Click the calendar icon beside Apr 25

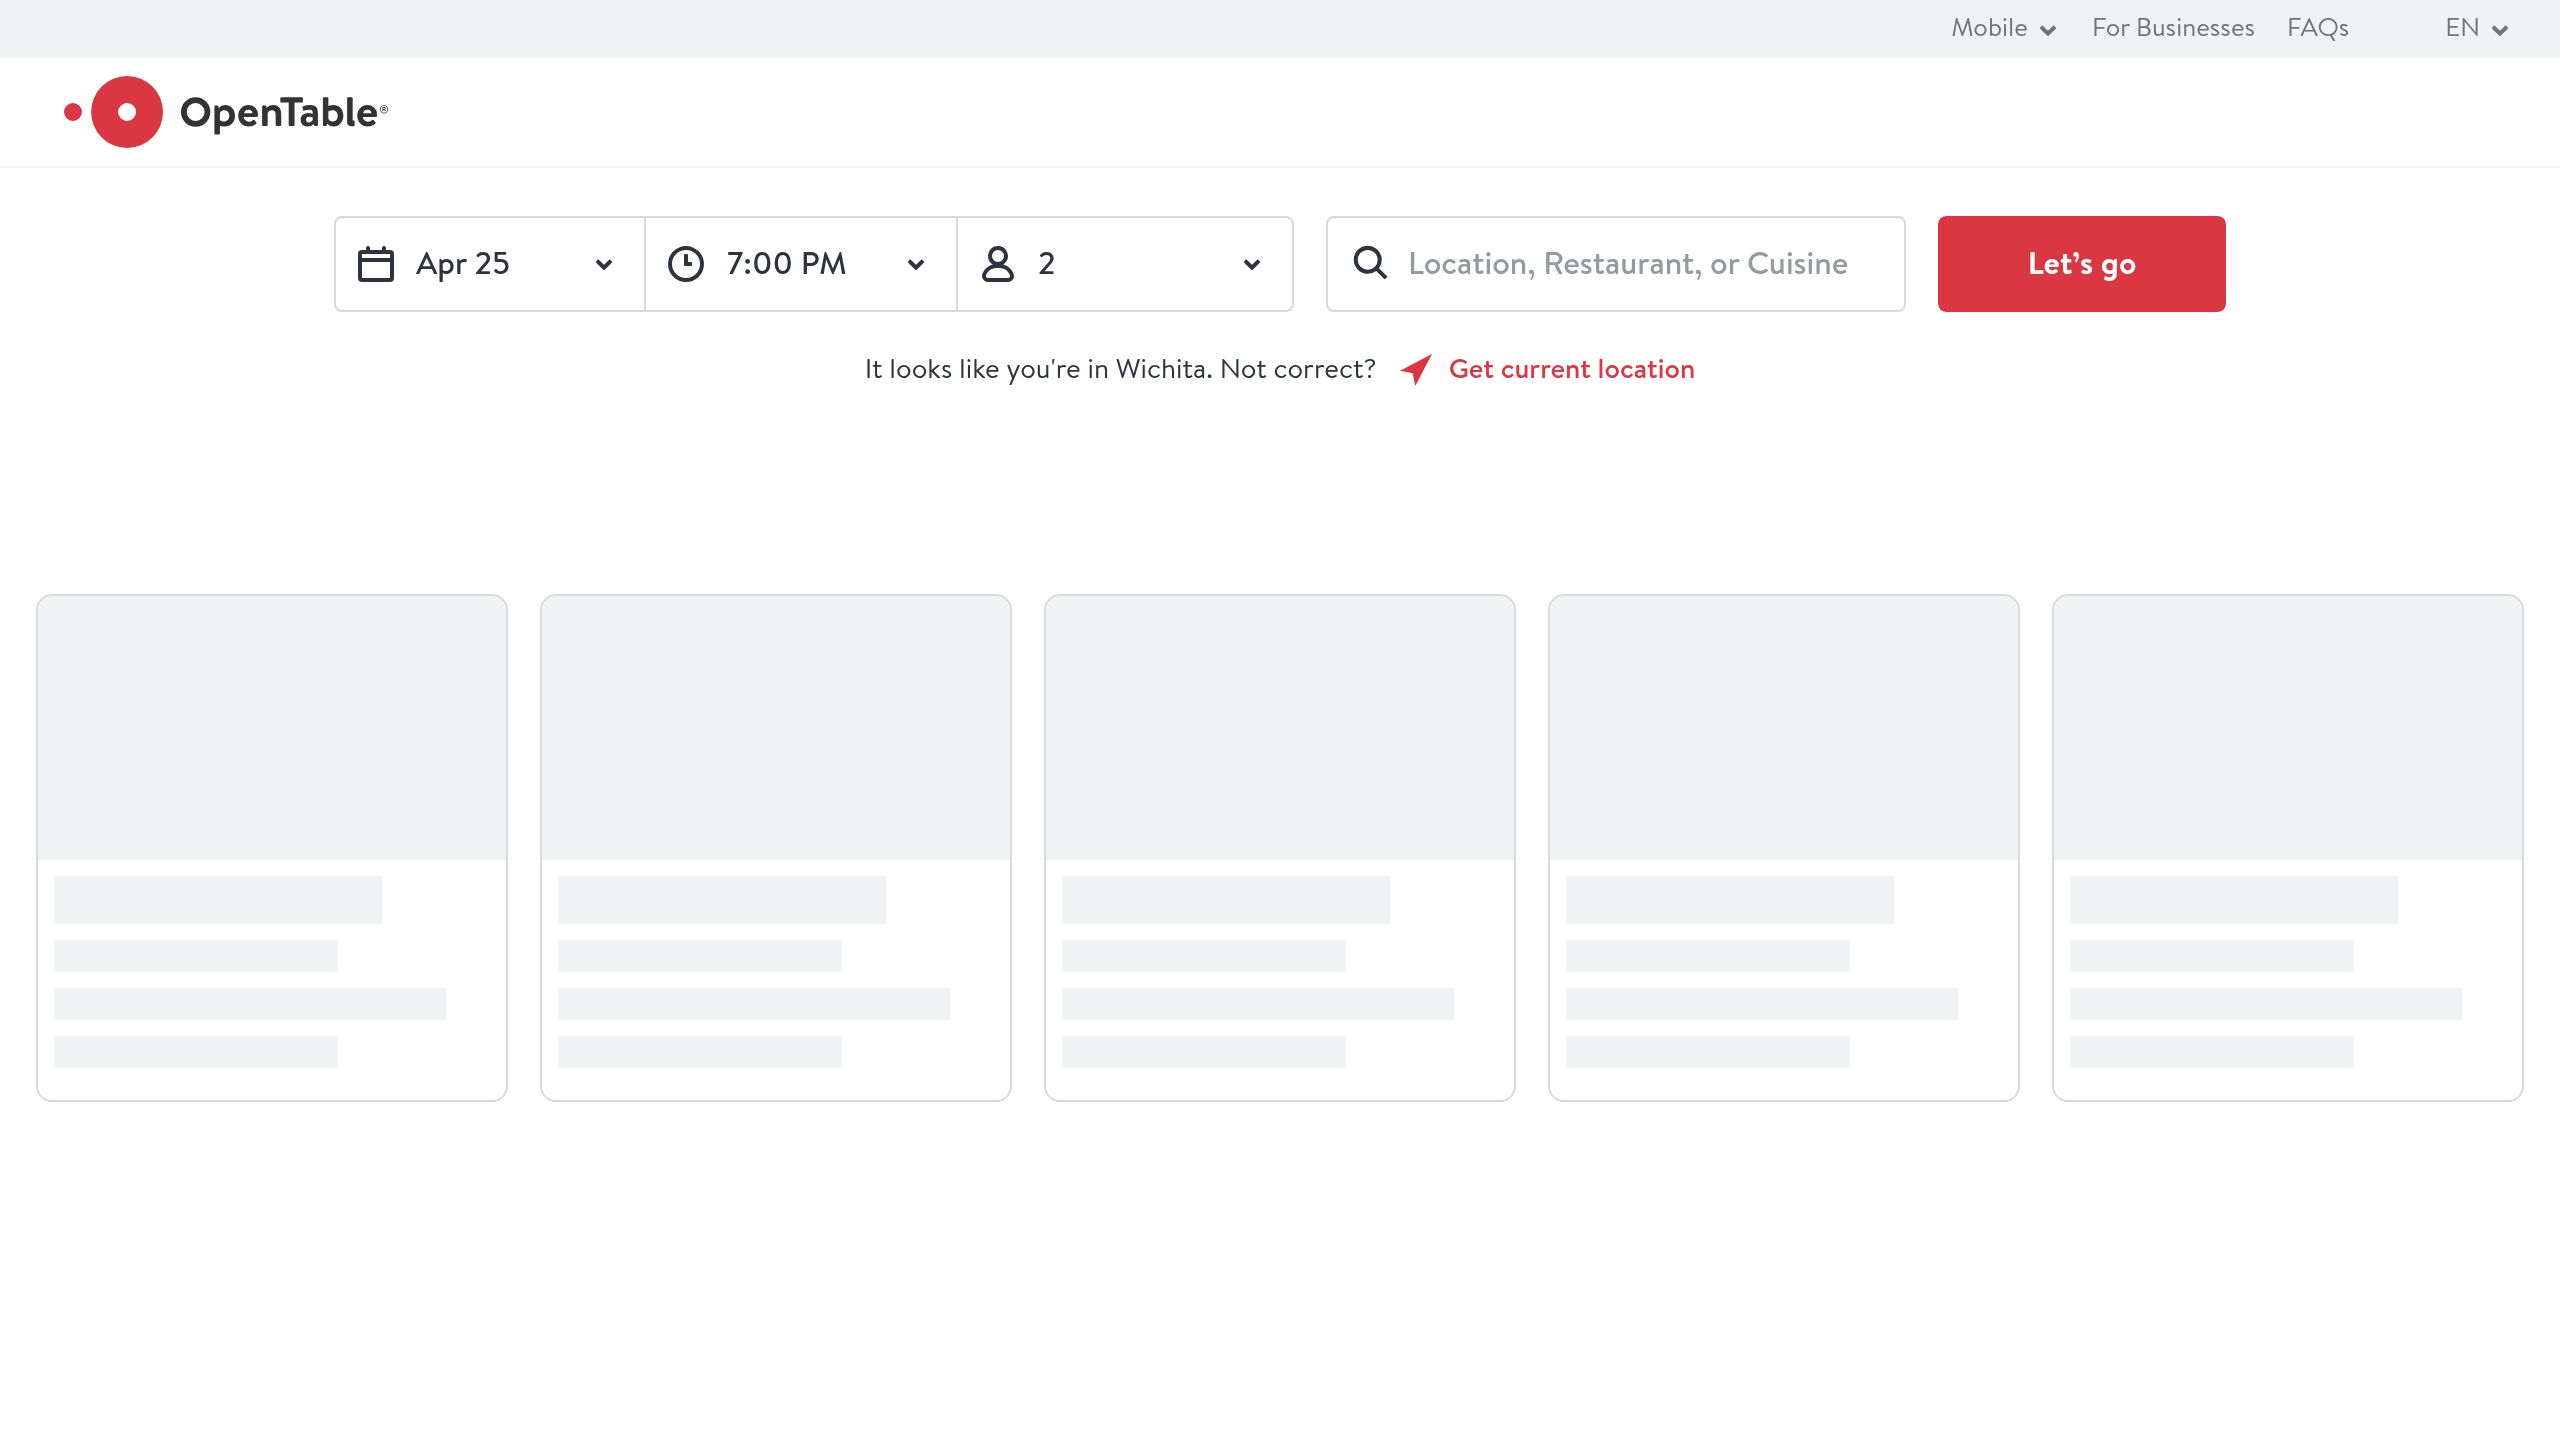click(x=376, y=264)
